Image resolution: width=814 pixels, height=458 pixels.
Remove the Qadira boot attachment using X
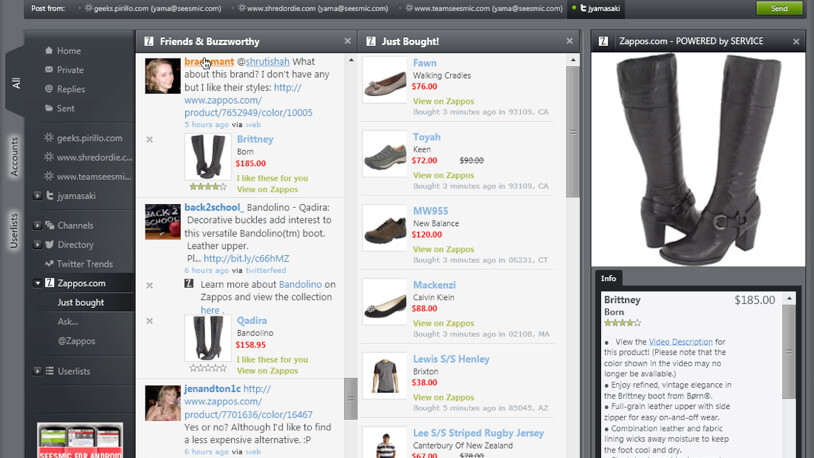click(150, 321)
